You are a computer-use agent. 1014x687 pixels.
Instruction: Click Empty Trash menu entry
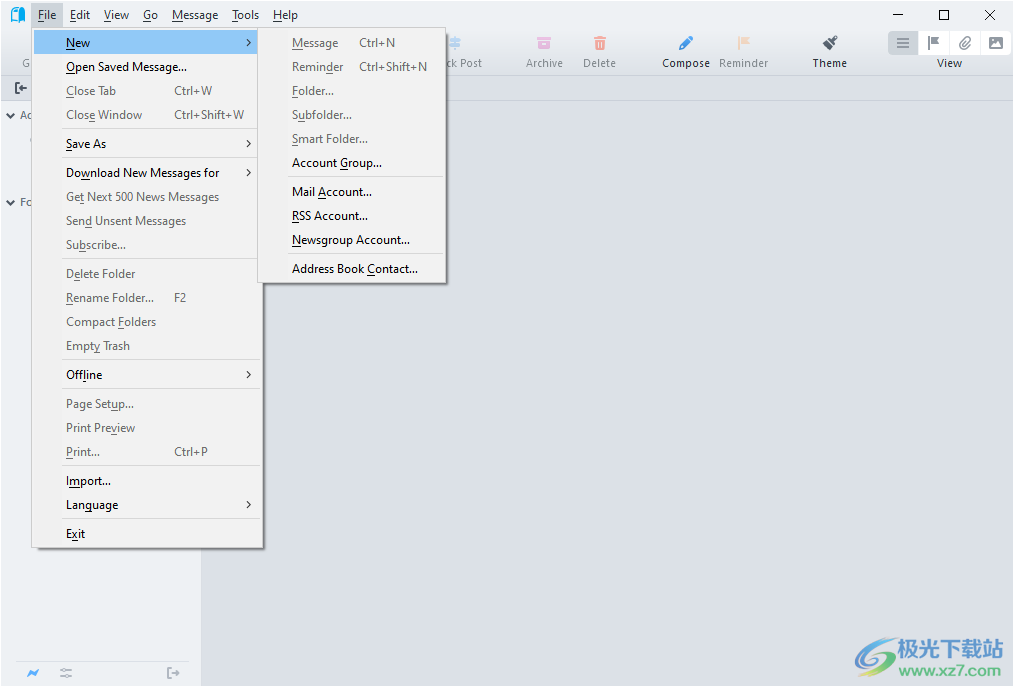coord(147,346)
